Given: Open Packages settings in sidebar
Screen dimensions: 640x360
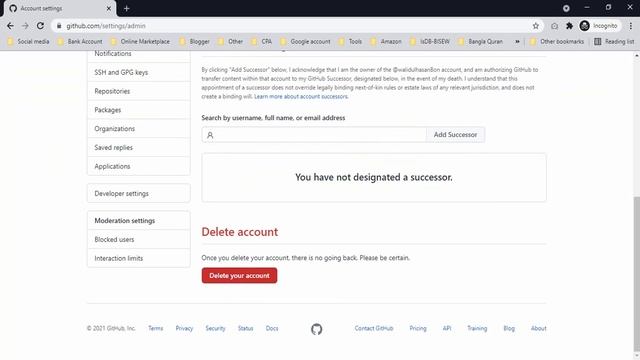Looking at the screenshot, I should tap(139, 110).
